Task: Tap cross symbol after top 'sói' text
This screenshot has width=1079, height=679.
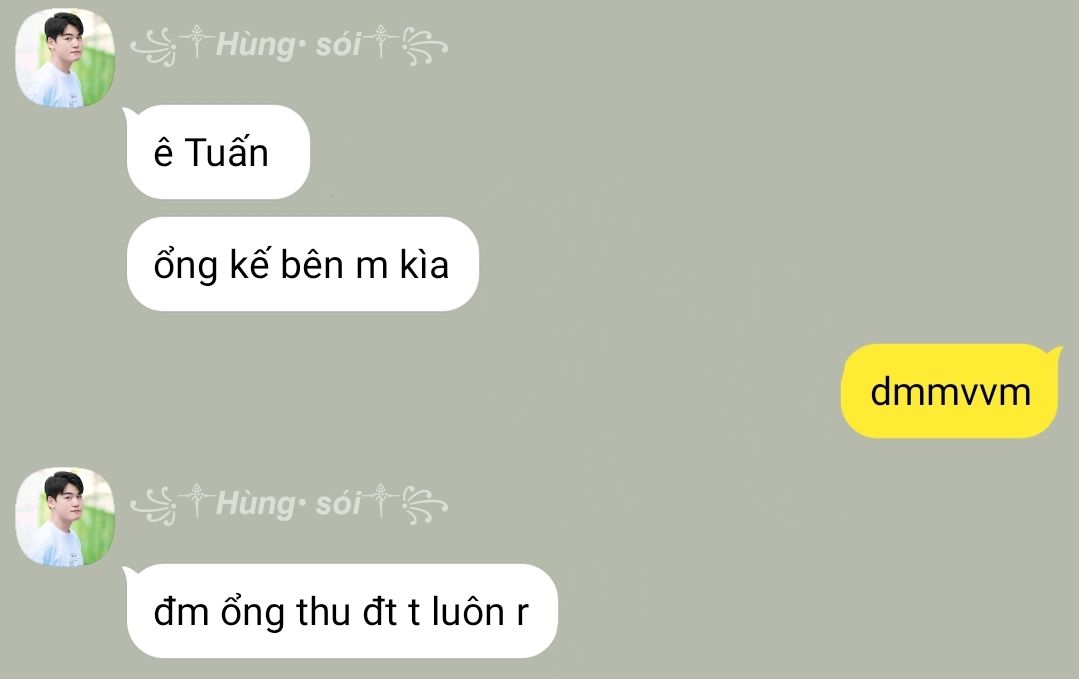Action: [381, 42]
